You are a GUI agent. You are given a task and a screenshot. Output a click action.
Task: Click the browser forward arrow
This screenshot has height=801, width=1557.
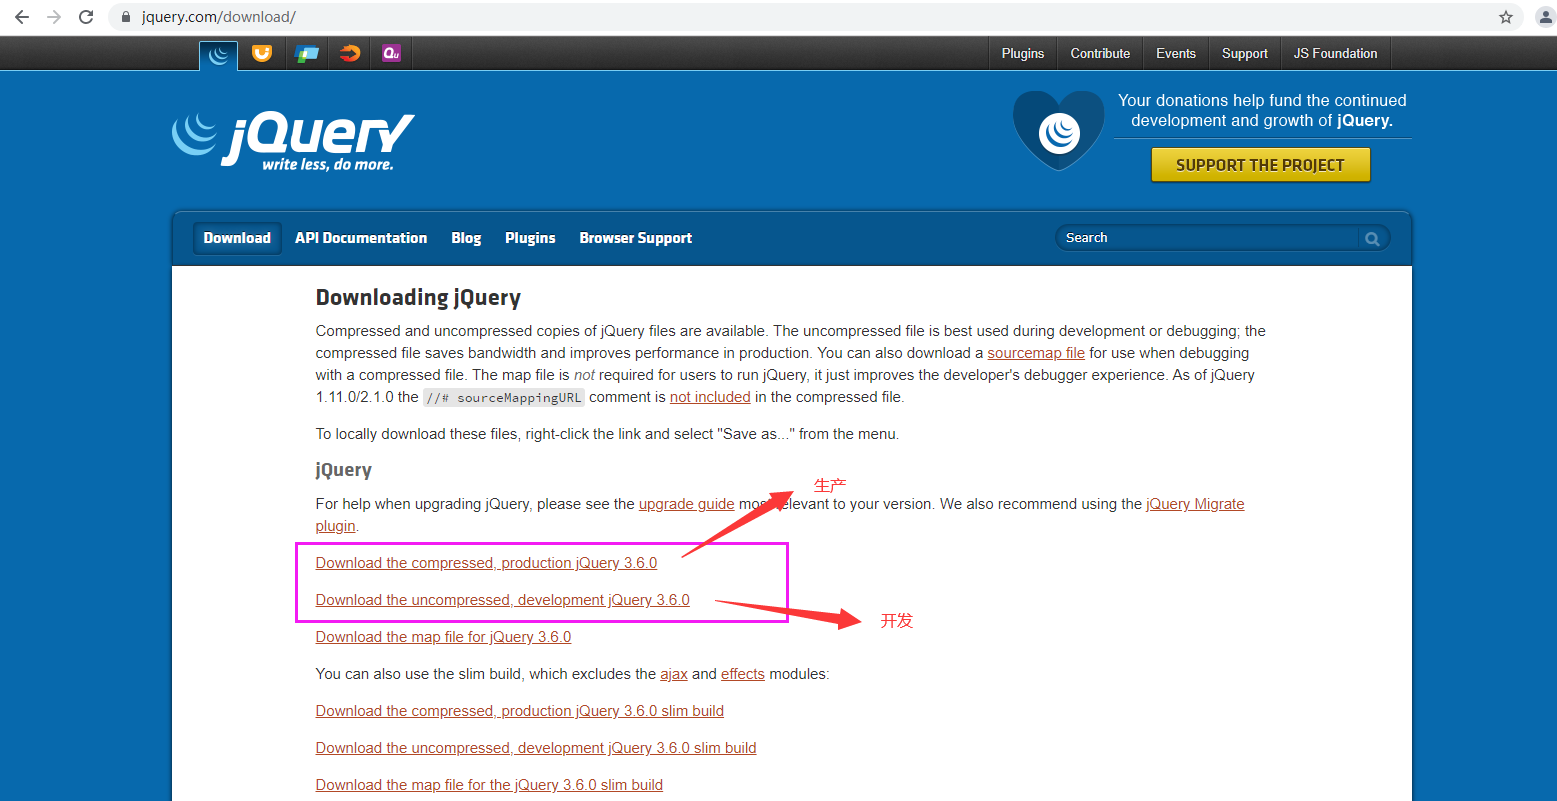(x=54, y=17)
